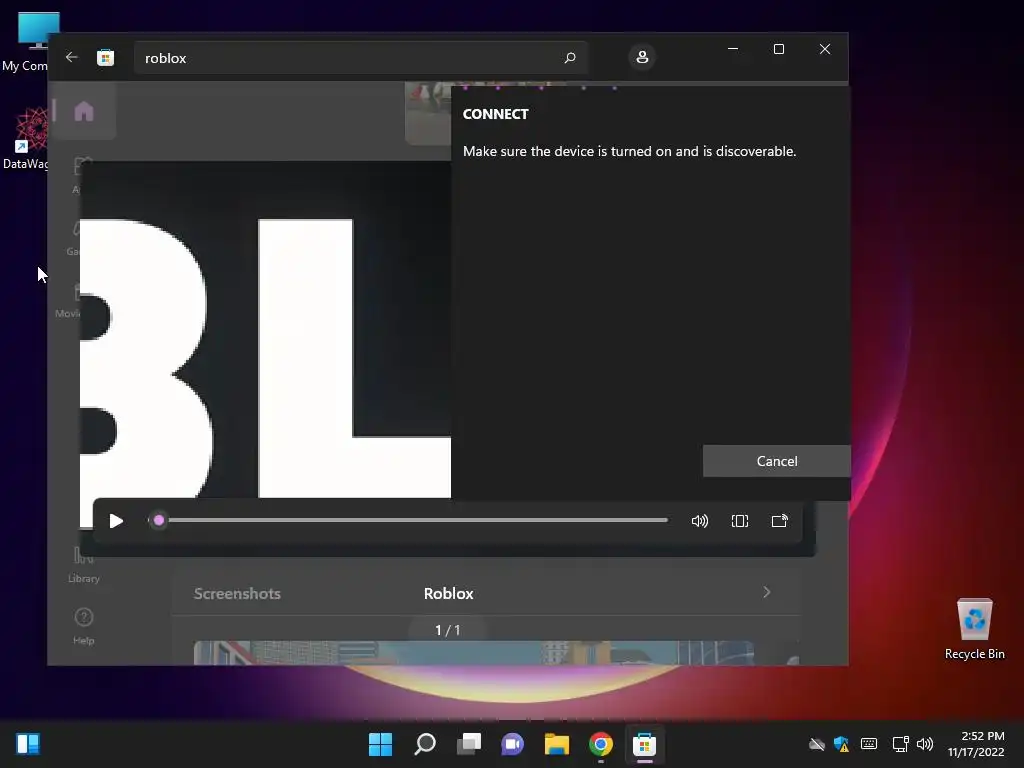Open the Windows Security tray icon
Screen dimensions: 1024x768
tap(842, 744)
